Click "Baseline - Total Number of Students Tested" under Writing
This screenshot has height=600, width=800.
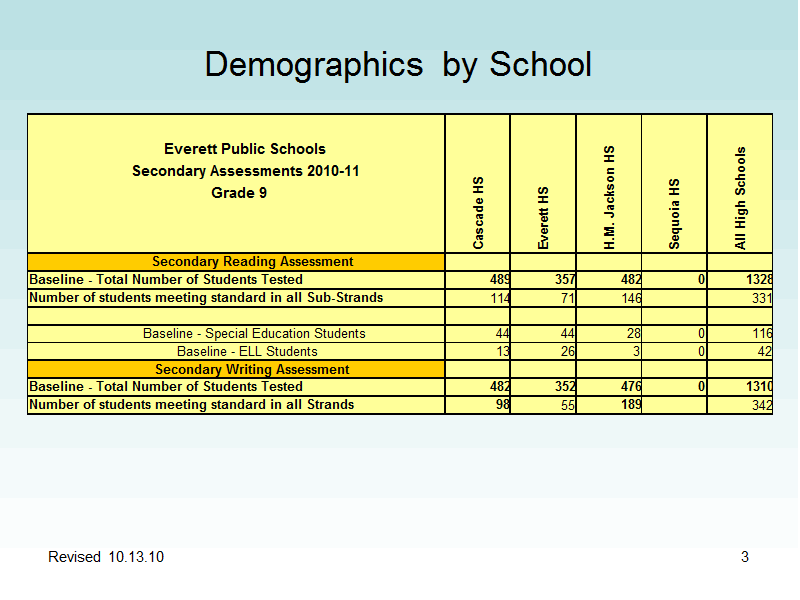[x=166, y=387]
